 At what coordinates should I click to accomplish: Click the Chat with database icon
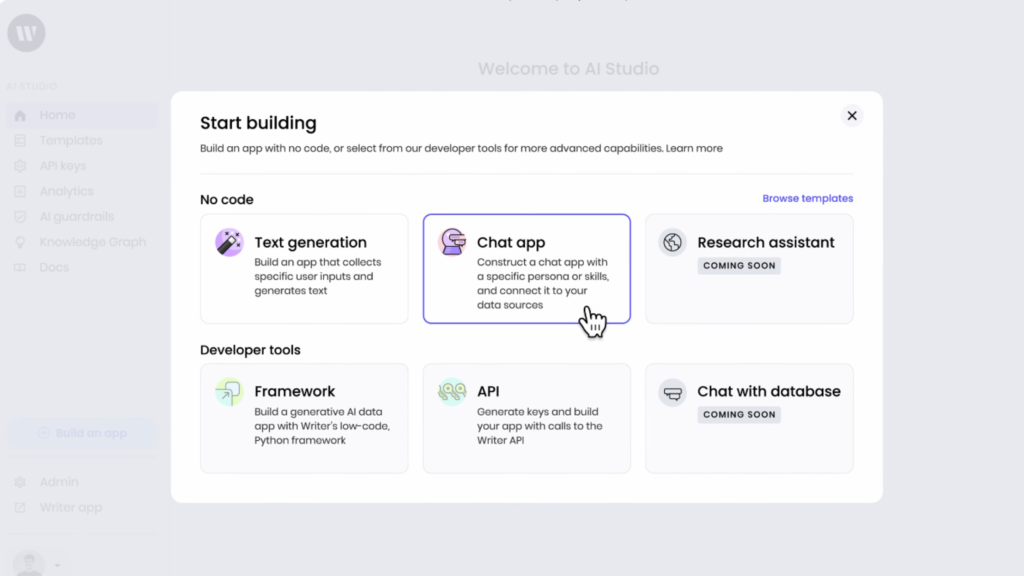point(673,391)
